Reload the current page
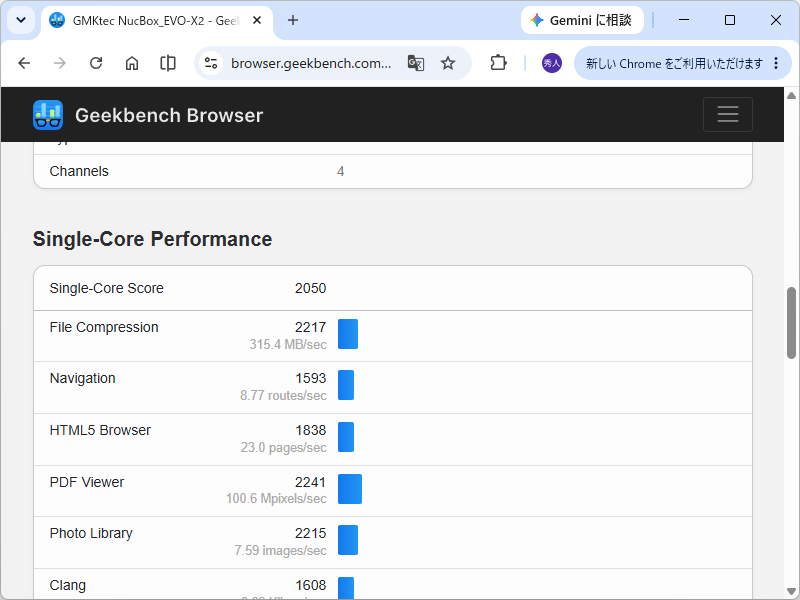 pos(96,63)
